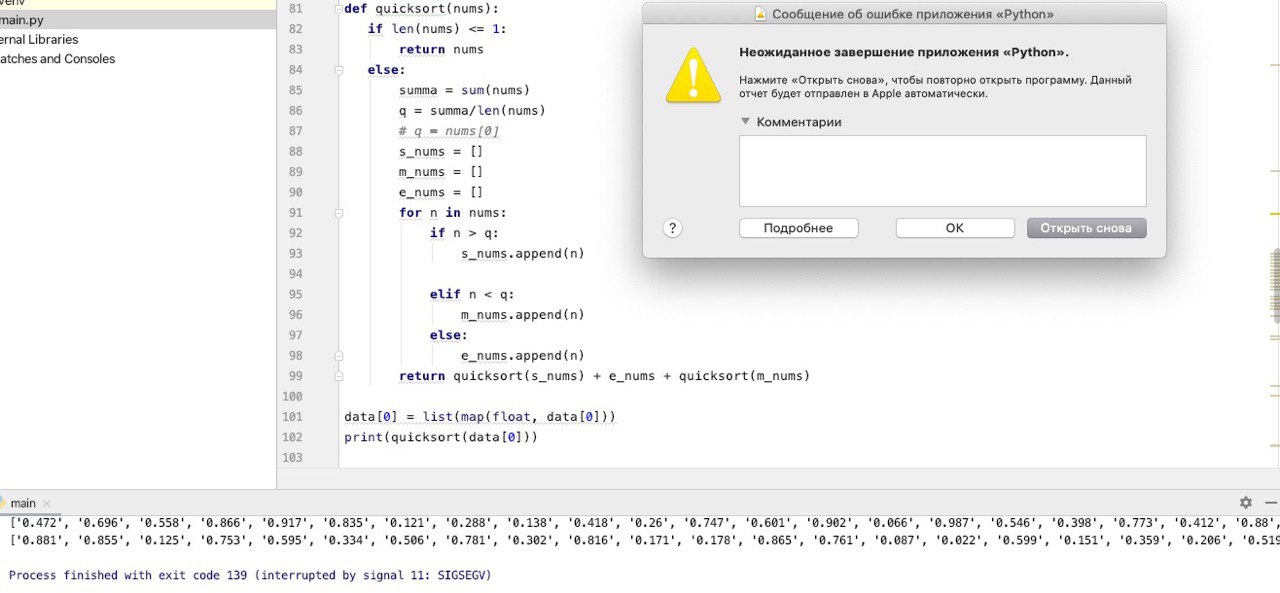The width and height of the screenshot is (1280, 593).
Task: Click line number 101 in the gutter
Action: (x=293, y=417)
